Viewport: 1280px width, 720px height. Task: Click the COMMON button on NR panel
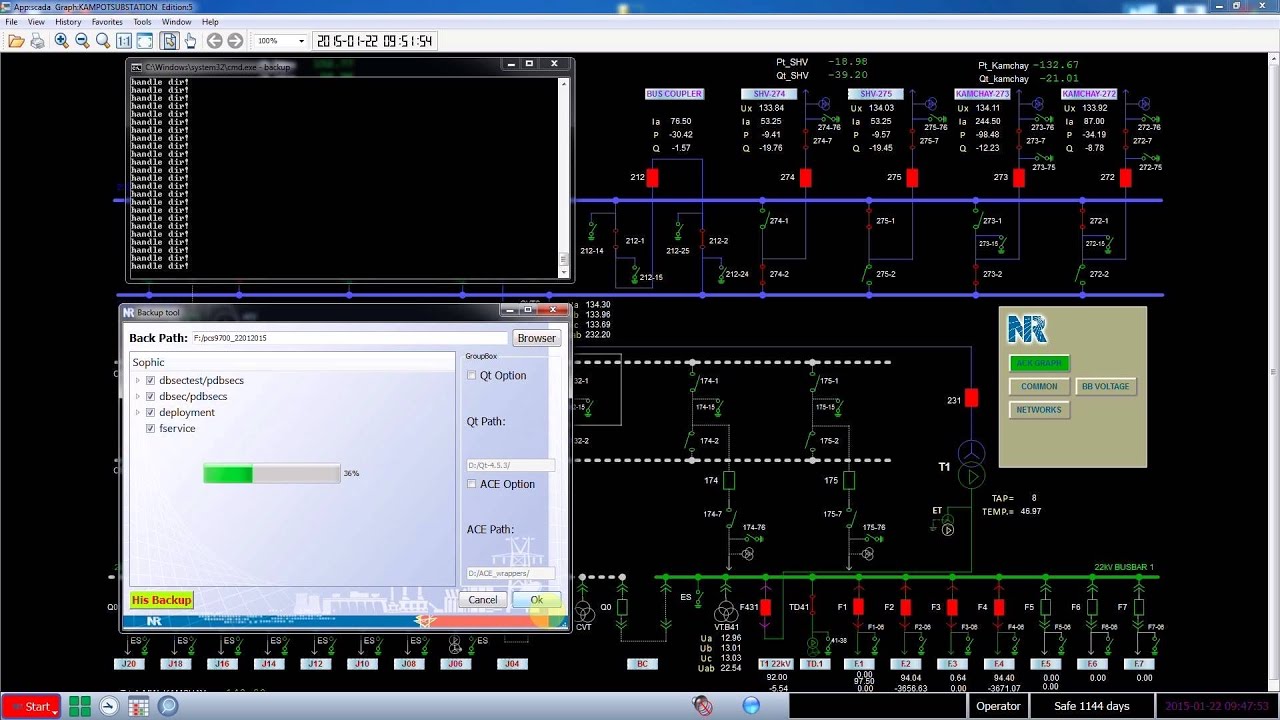click(1039, 386)
